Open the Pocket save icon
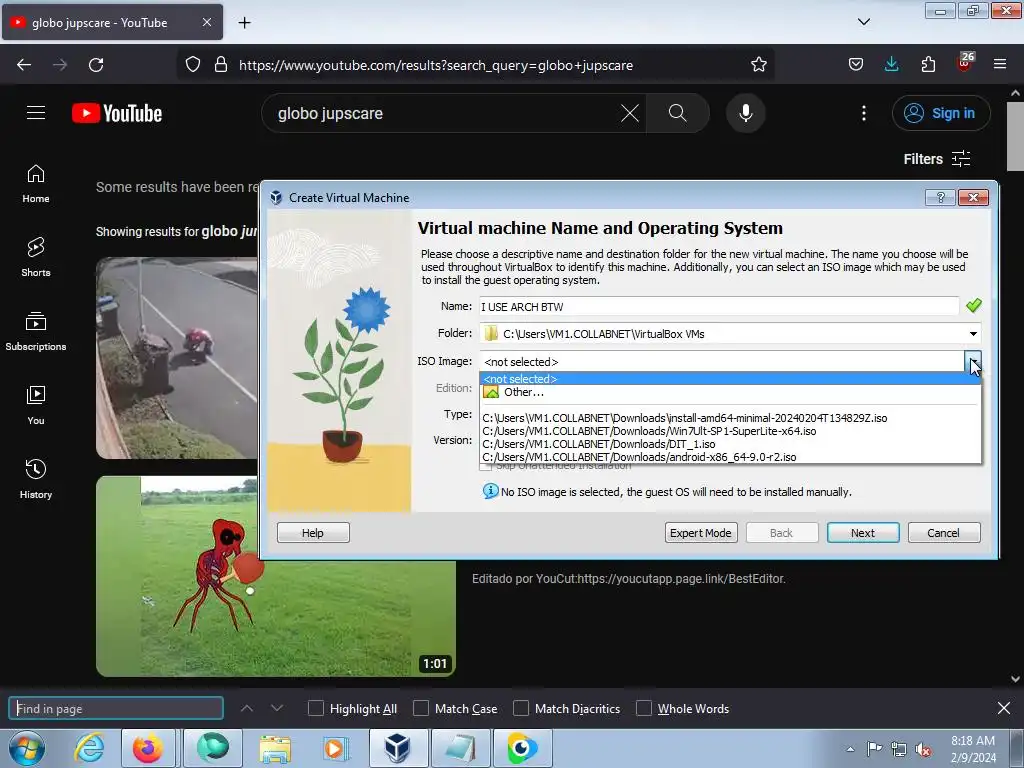 click(x=856, y=65)
